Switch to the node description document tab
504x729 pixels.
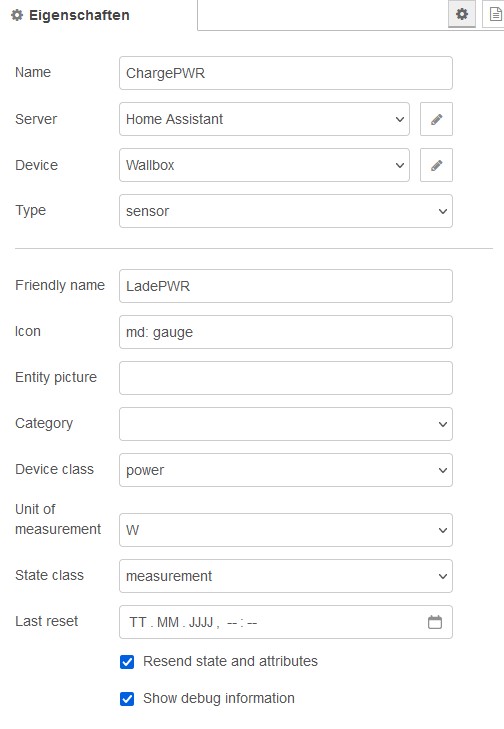[495, 14]
